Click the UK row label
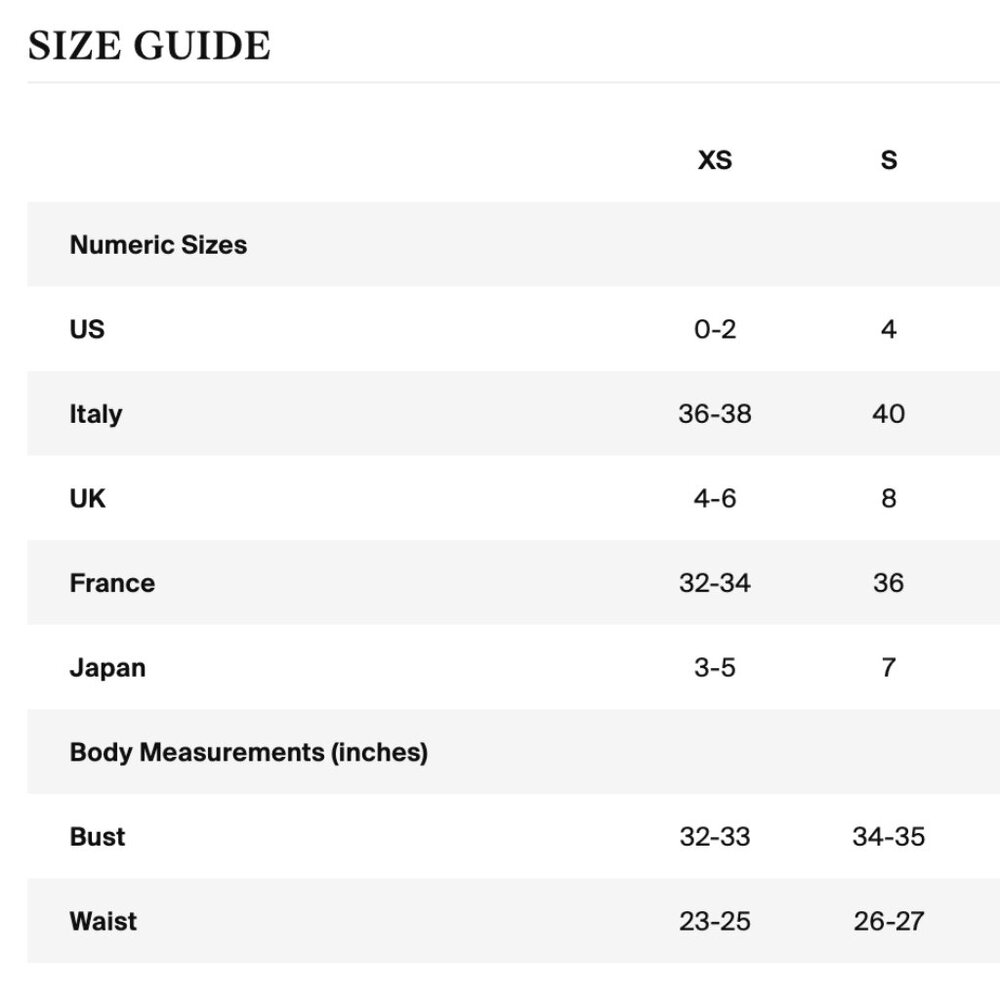 click(x=87, y=498)
